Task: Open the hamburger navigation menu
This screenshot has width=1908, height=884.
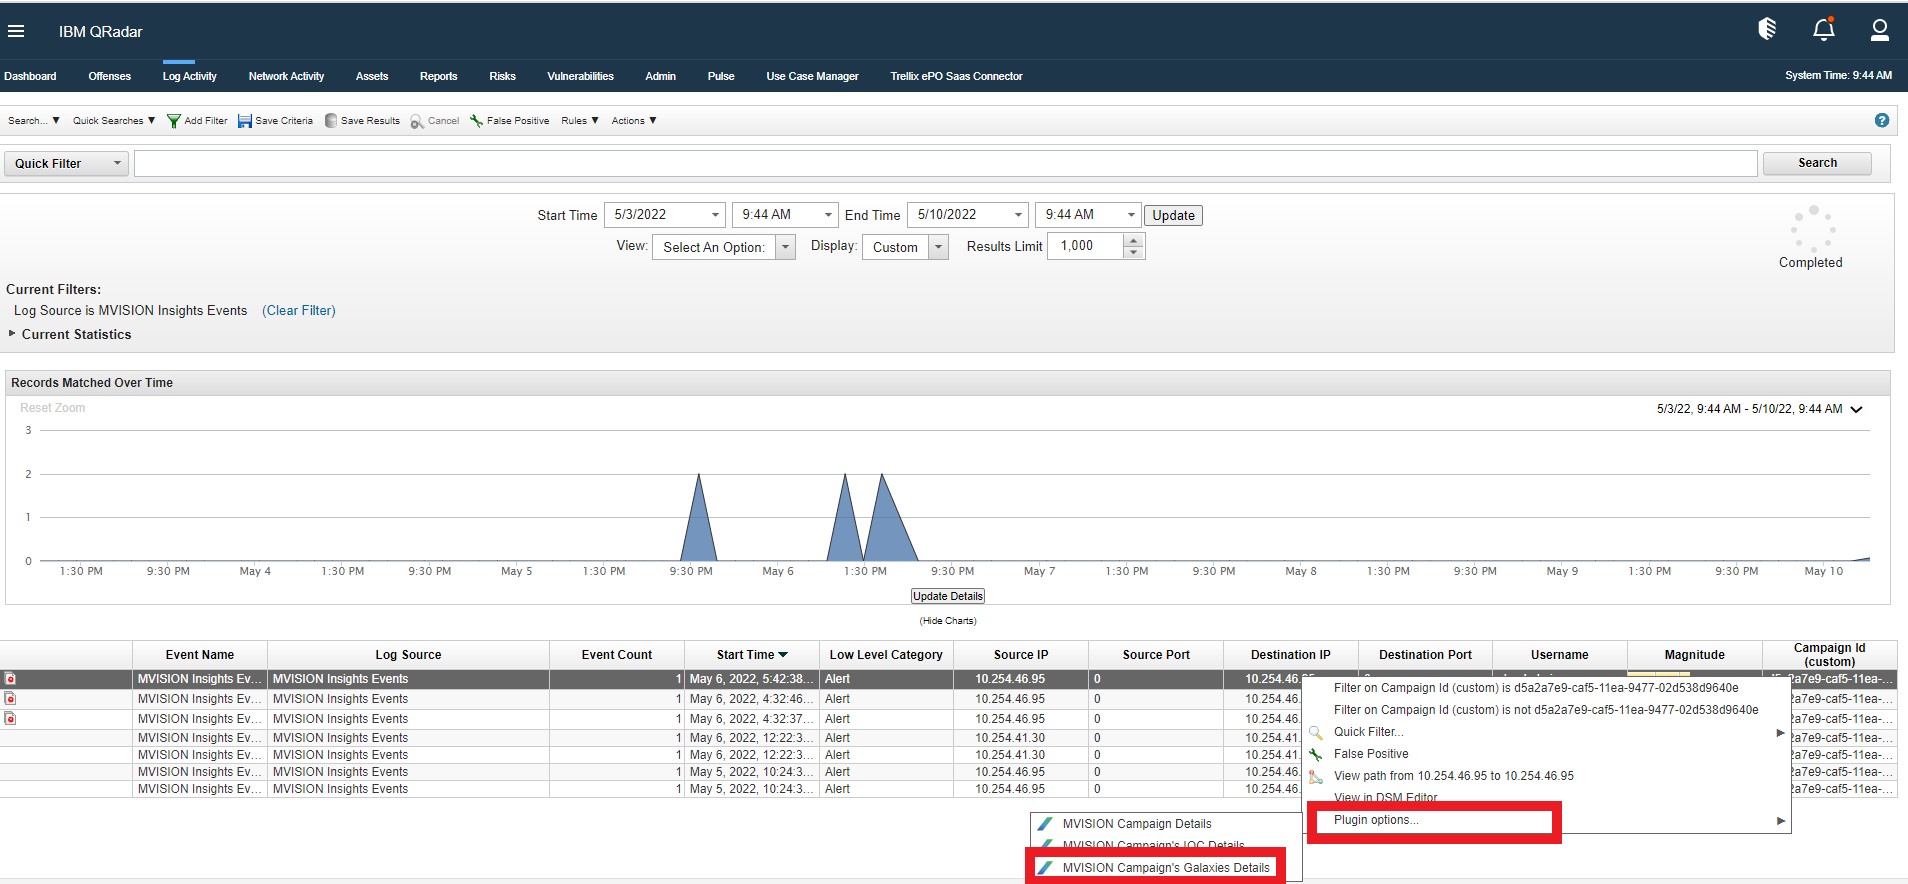Action: coord(16,31)
